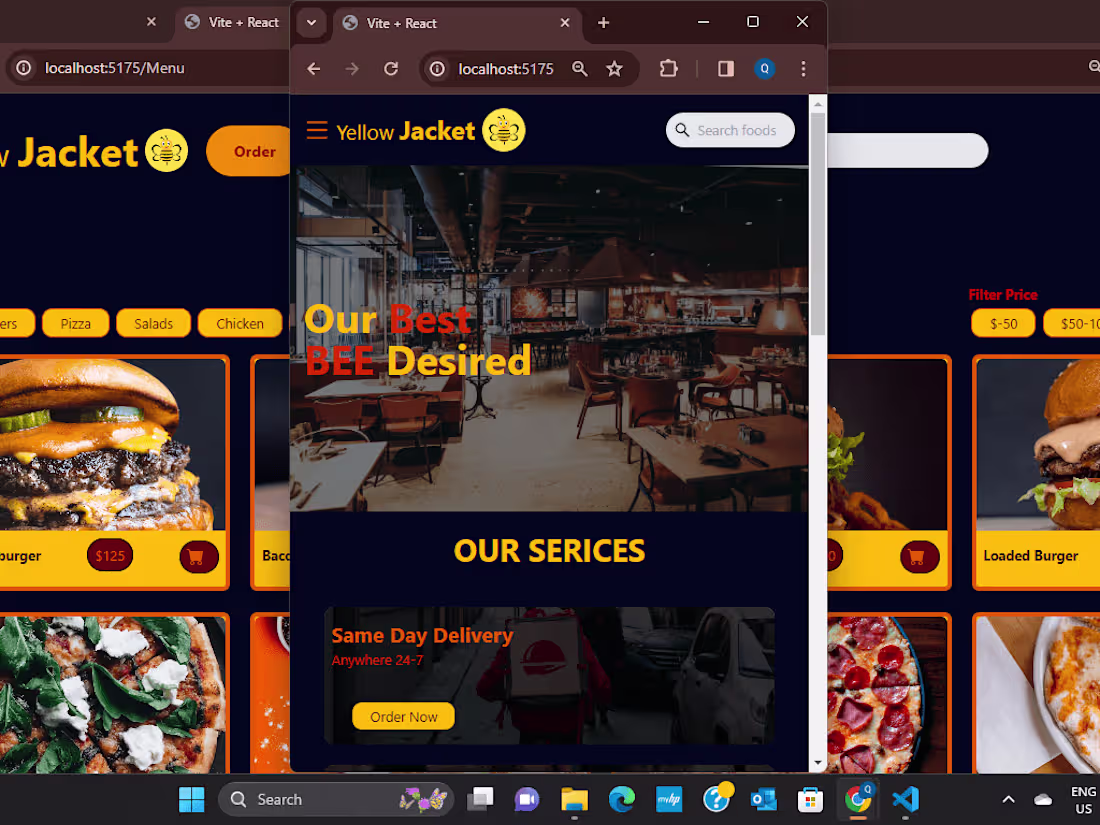Click the bookmark star in the address bar

(615, 68)
